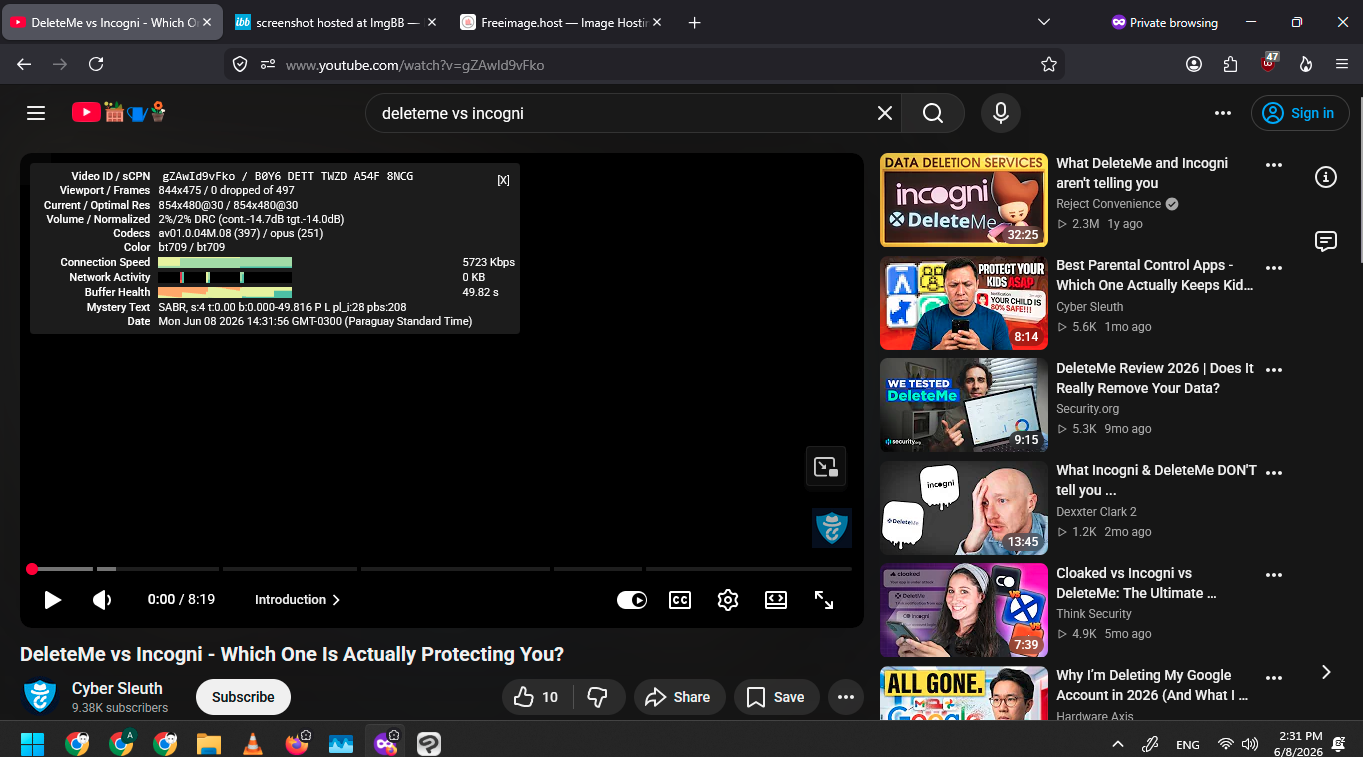Image resolution: width=1363 pixels, height=757 pixels.
Task: Open the player settings gear
Action: click(x=728, y=600)
